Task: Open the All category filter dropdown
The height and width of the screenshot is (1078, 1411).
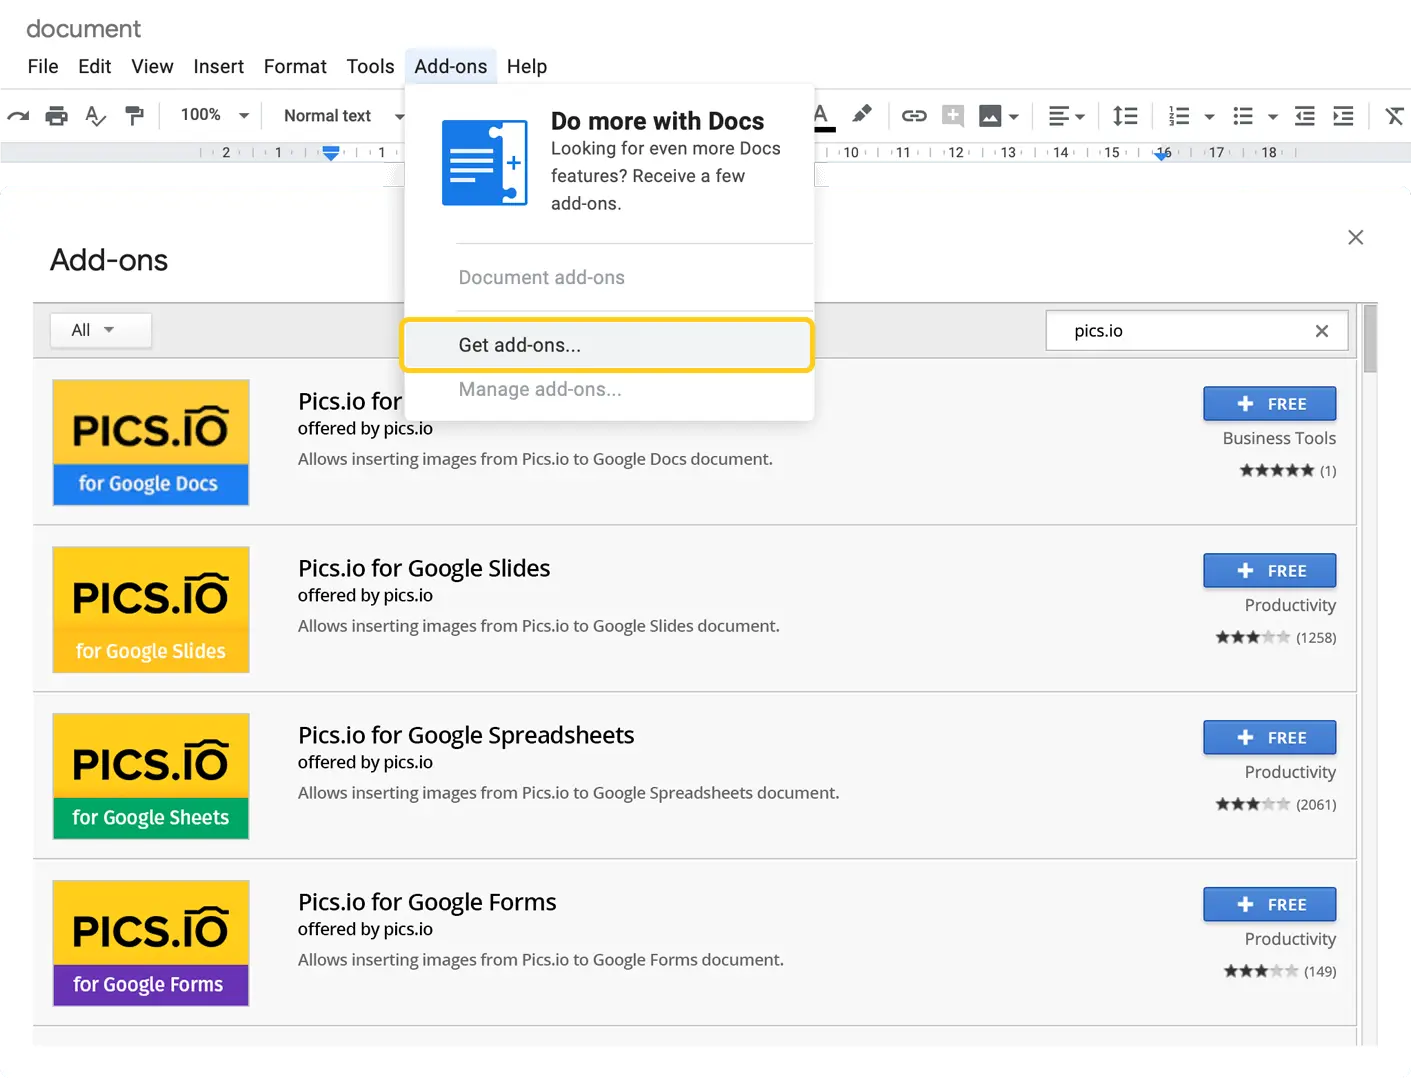Action: [100, 330]
